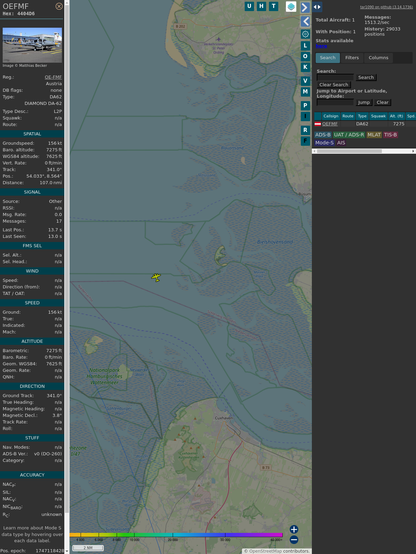Expand sidebar with right chevron arrow
The height and width of the screenshot is (554, 416).
click(x=305, y=7)
